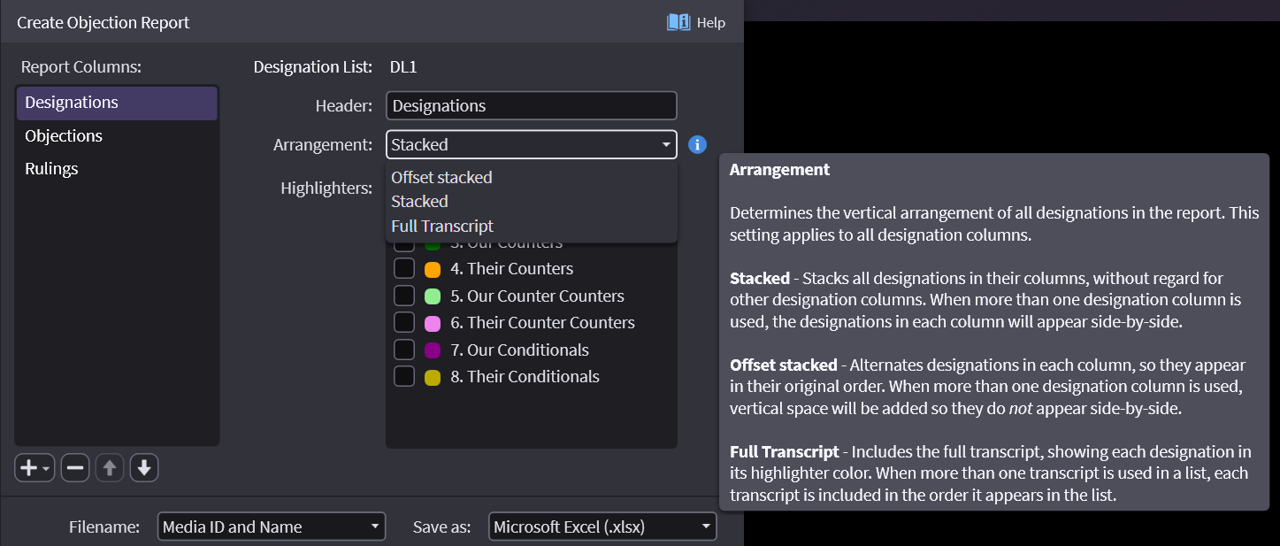Viewport: 1280px width, 546px height.
Task: Select Rulings in Report Columns
Action: 52,169
